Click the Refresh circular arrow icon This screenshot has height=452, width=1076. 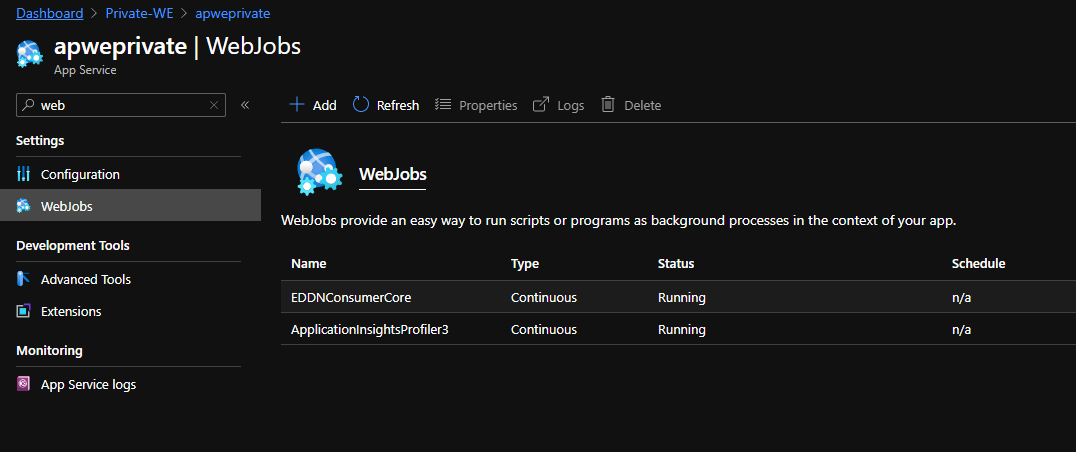coord(361,105)
